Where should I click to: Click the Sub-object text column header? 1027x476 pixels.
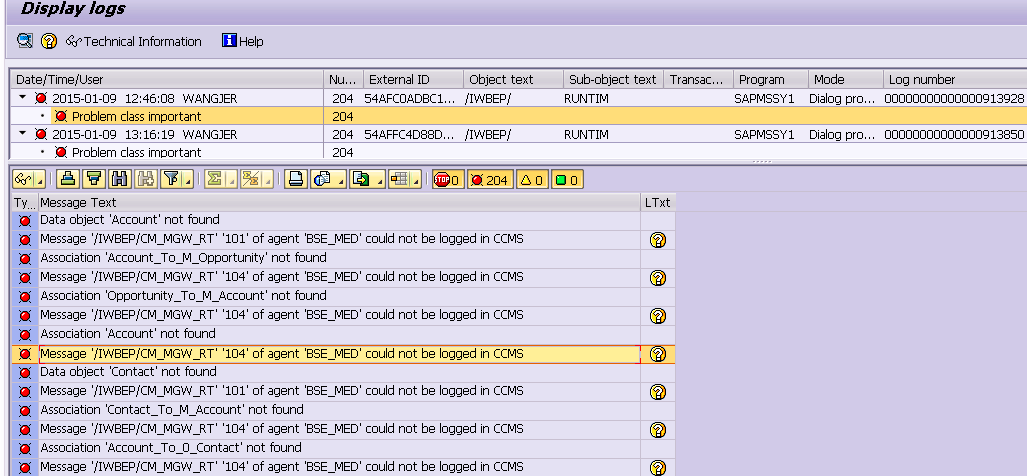click(614, 79)
